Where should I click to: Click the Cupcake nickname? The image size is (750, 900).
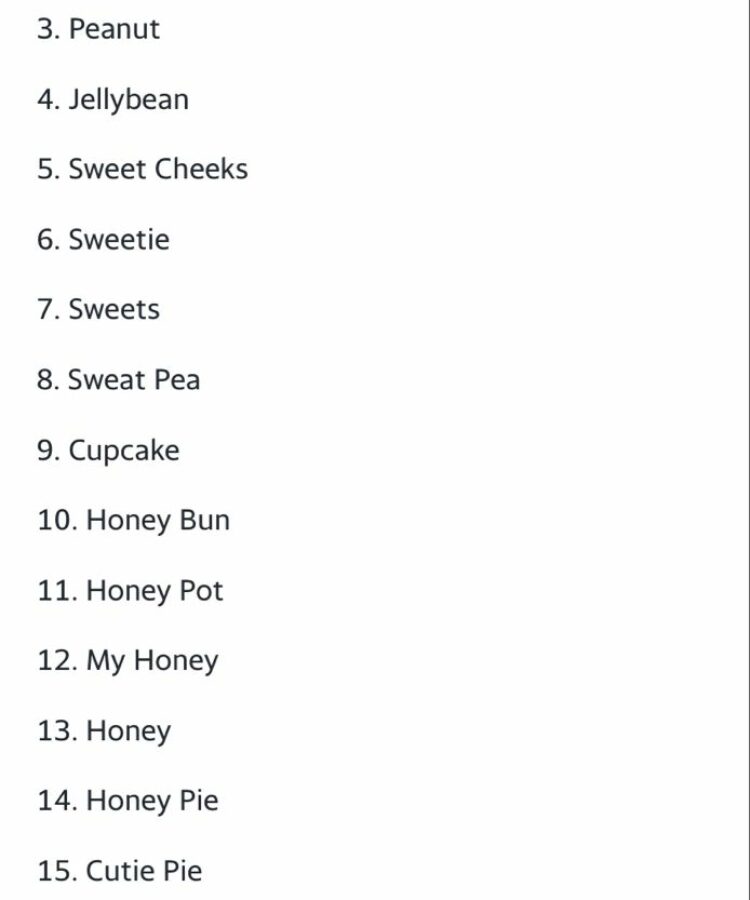[123, 451]
